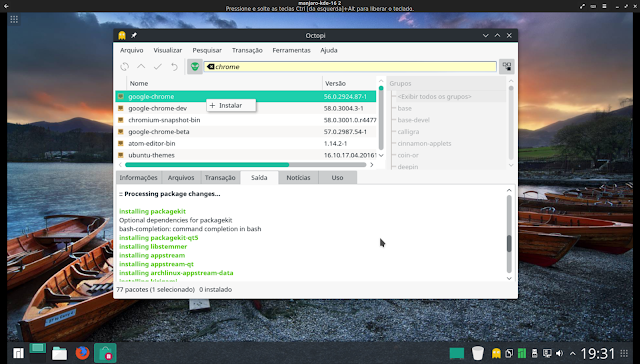The width and height of the screenshot is (640, 364).
Task: Open the Visualizar menu
Action: pos(168,50)
